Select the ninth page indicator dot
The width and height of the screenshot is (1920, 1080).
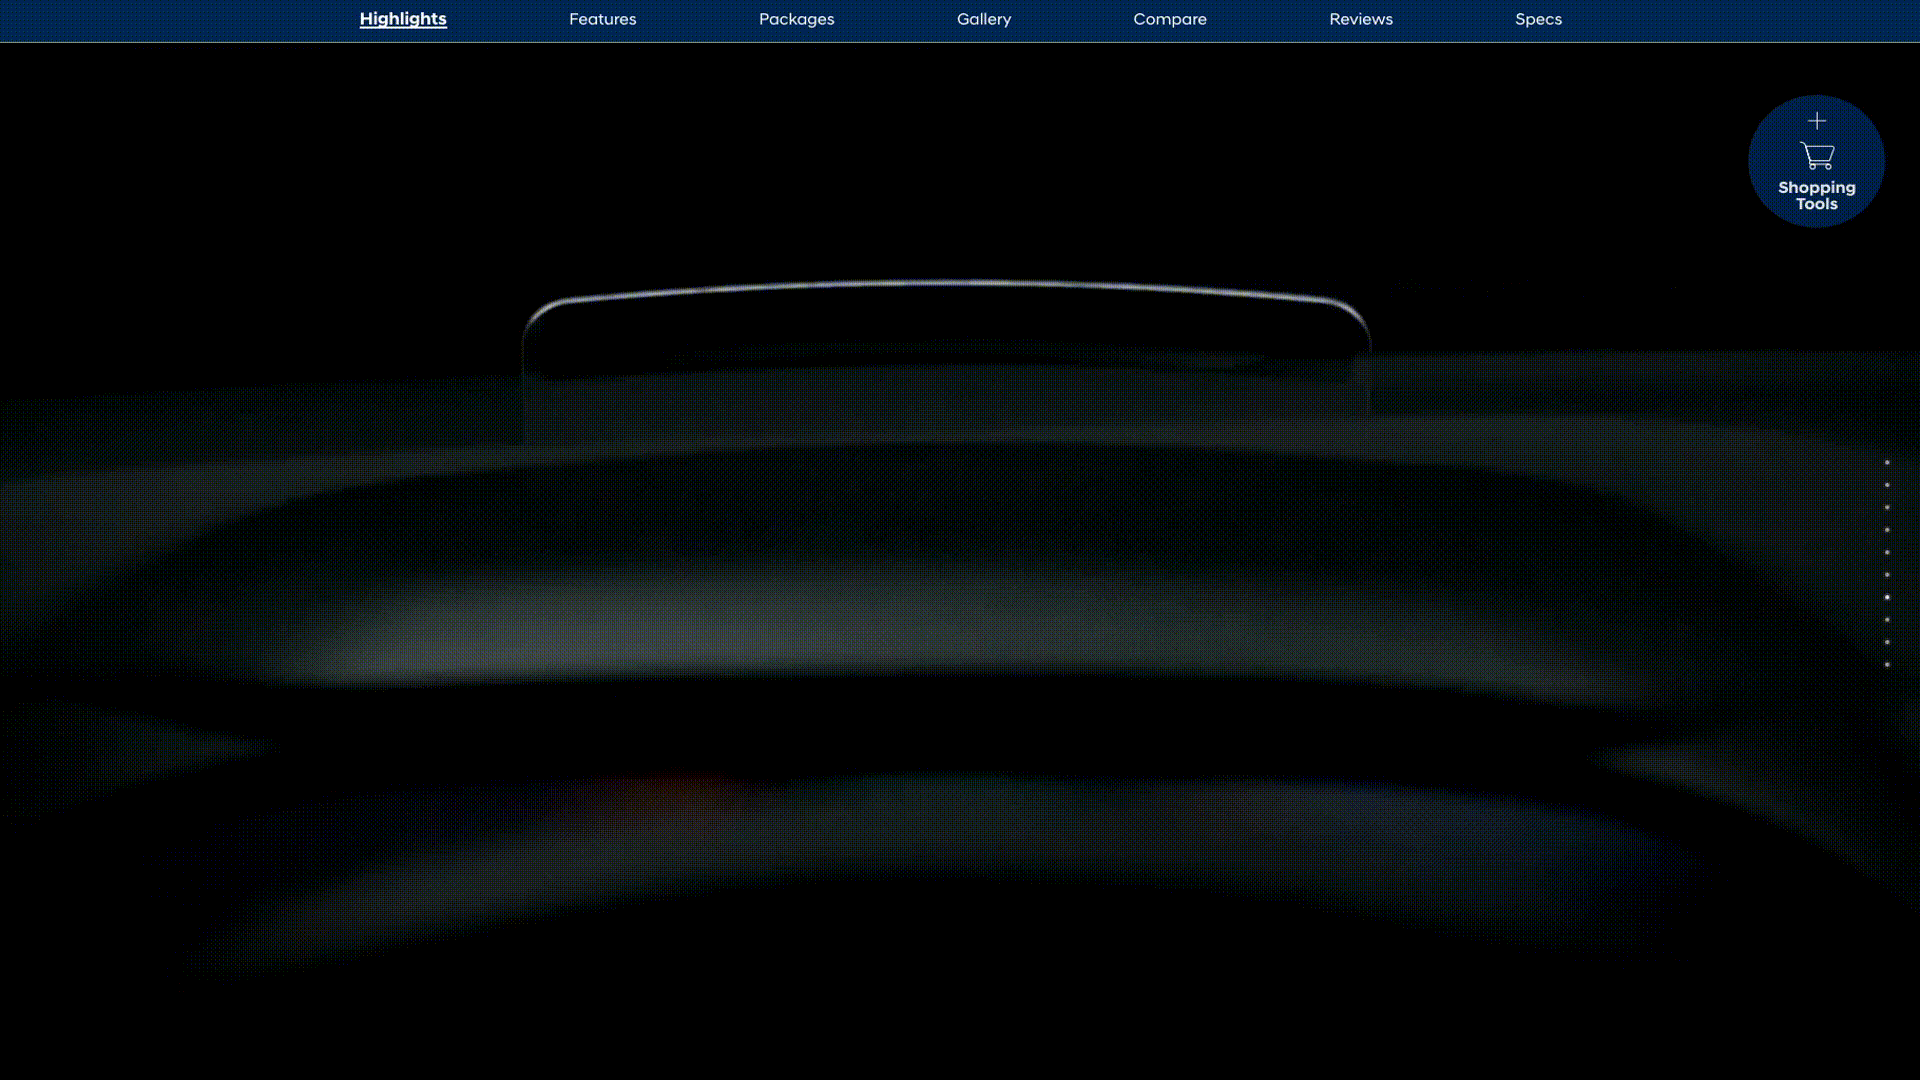coord(1887,642)
